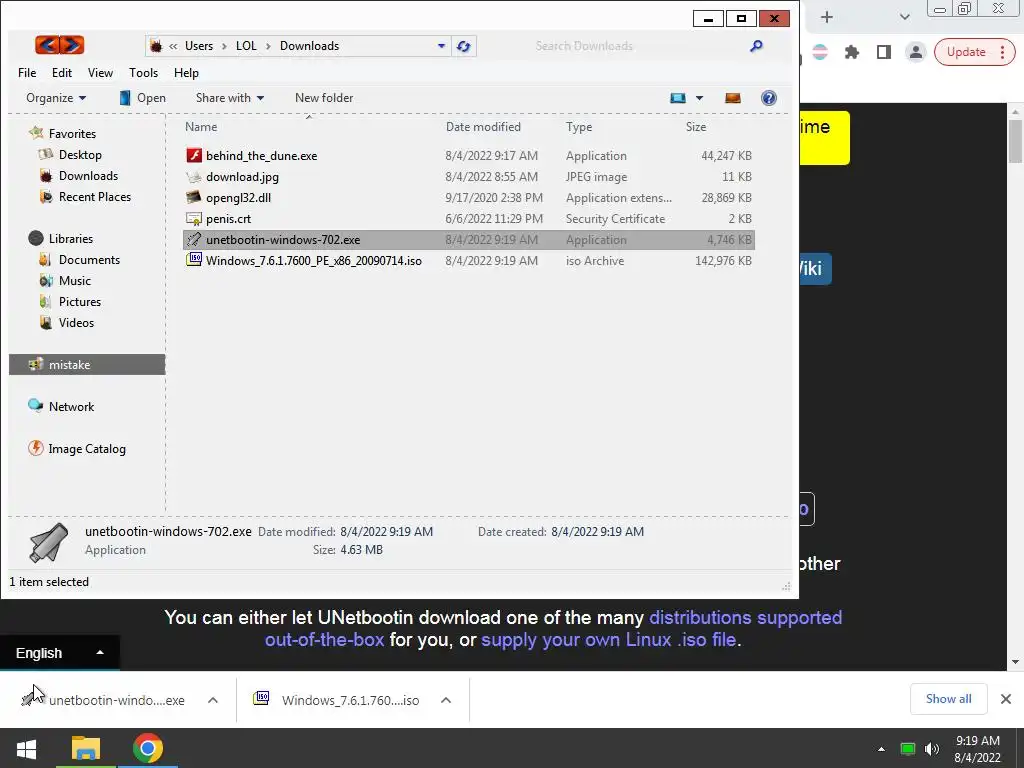Create a New folder

pos(324,98)
